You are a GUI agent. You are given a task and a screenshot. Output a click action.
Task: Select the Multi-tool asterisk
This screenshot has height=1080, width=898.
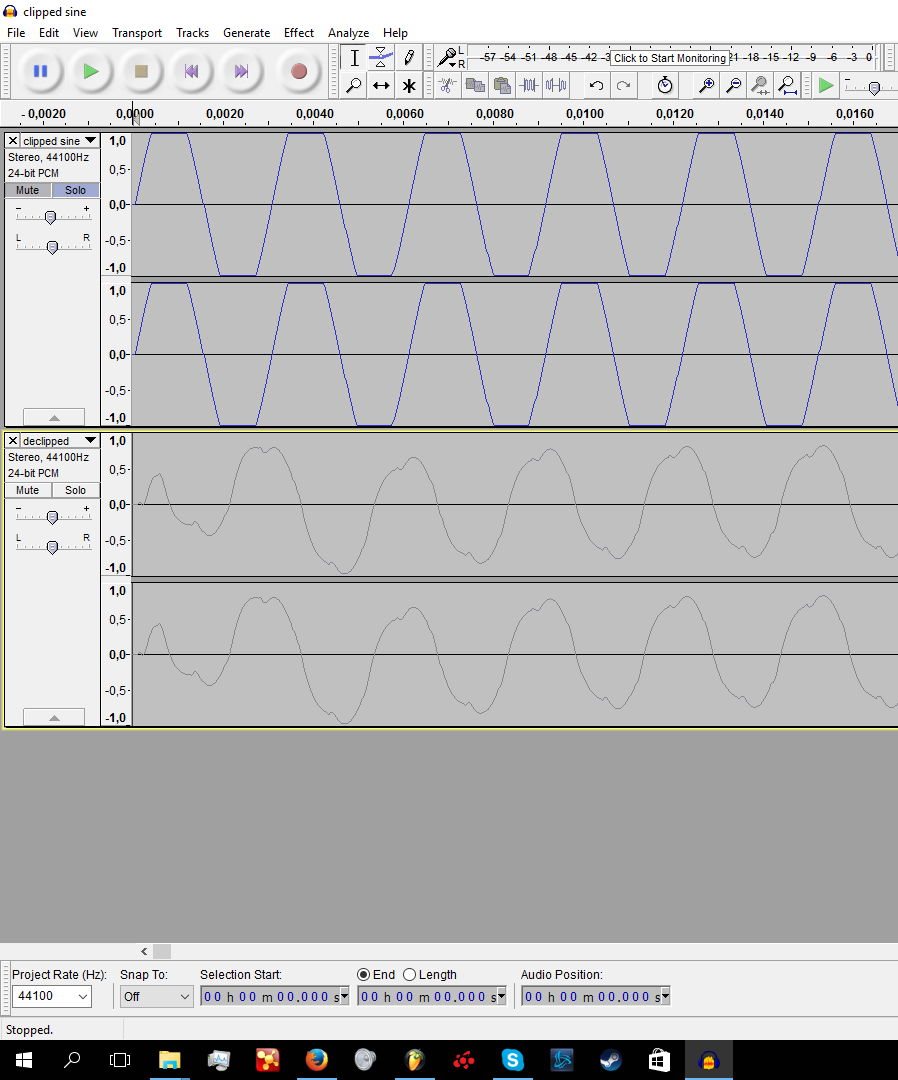[x=408, y=85]
